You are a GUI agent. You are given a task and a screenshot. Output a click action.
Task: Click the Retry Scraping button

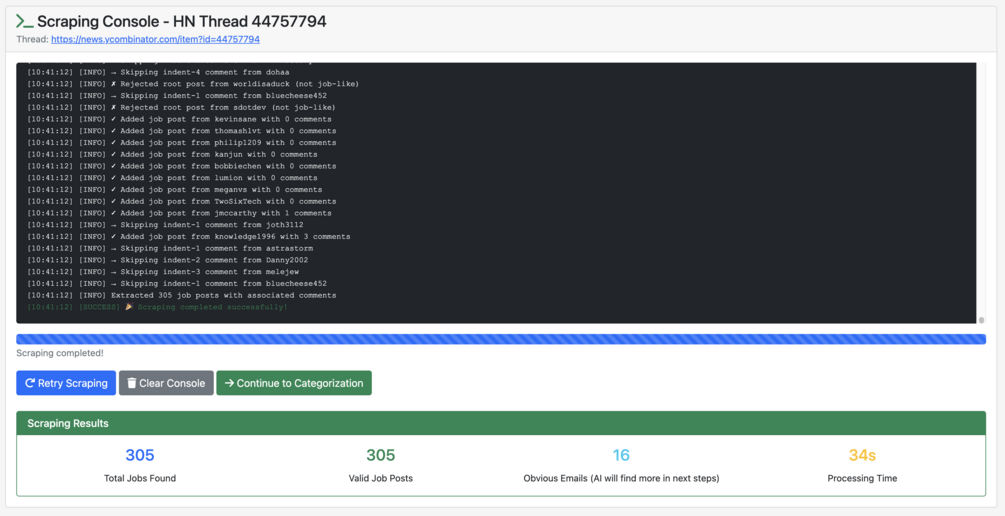66,383
